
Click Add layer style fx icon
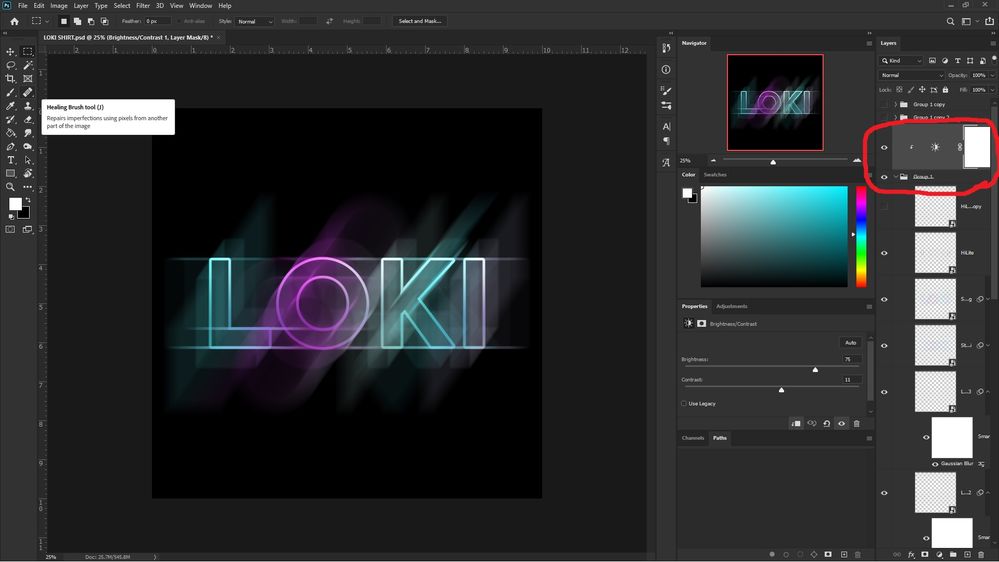[x=911, y=554]
